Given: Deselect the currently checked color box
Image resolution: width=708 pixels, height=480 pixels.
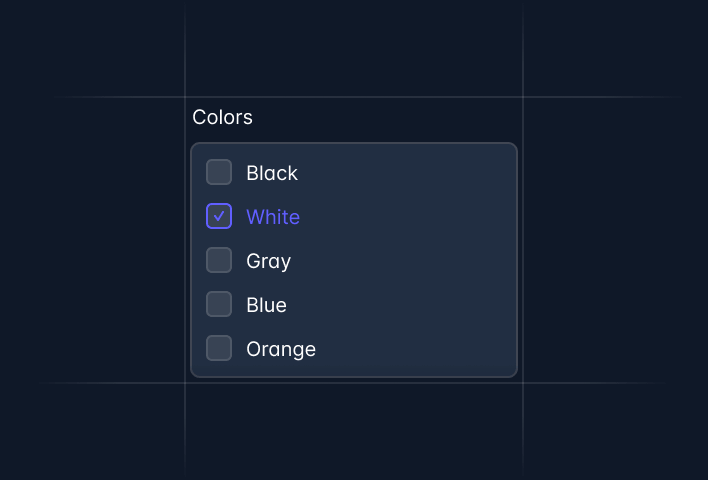Looking at the screenshot, I should [x=219, y=216].
